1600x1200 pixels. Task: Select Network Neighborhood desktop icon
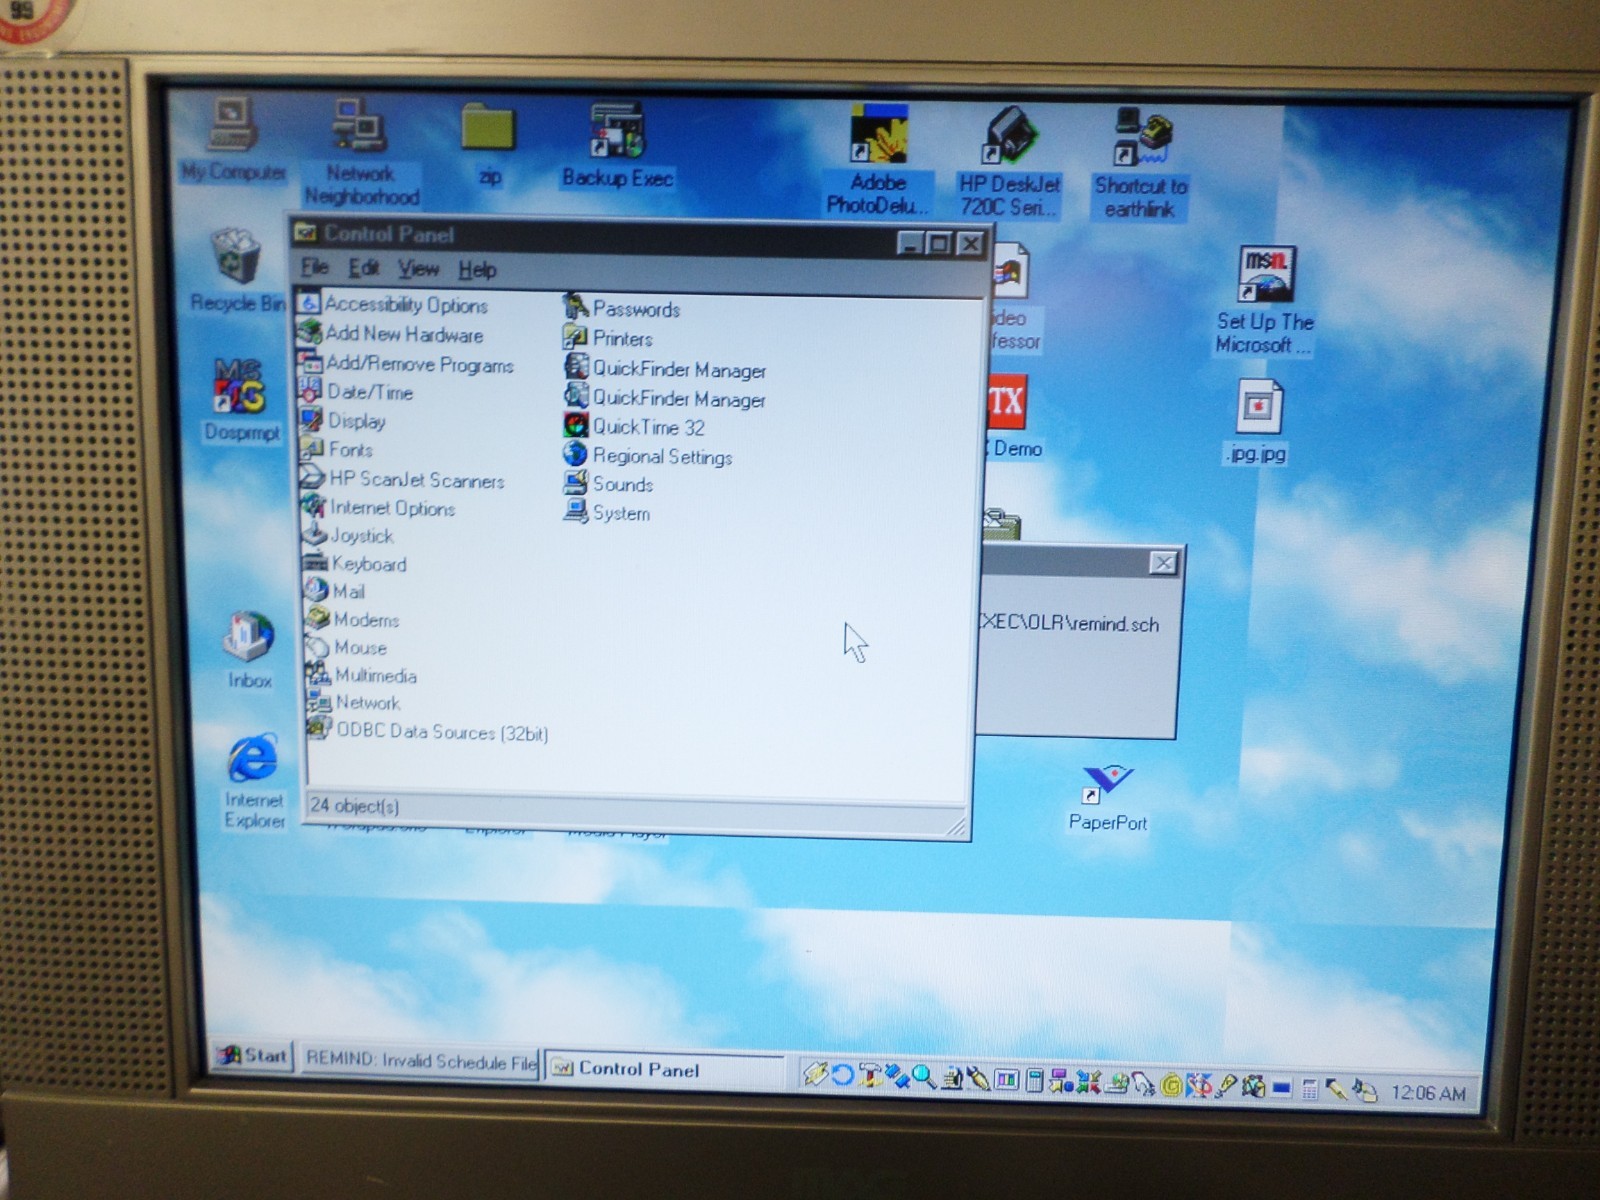(361, 152)
